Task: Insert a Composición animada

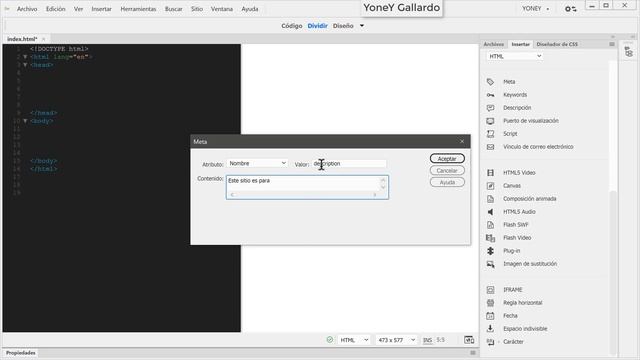Action: [529, 199]
